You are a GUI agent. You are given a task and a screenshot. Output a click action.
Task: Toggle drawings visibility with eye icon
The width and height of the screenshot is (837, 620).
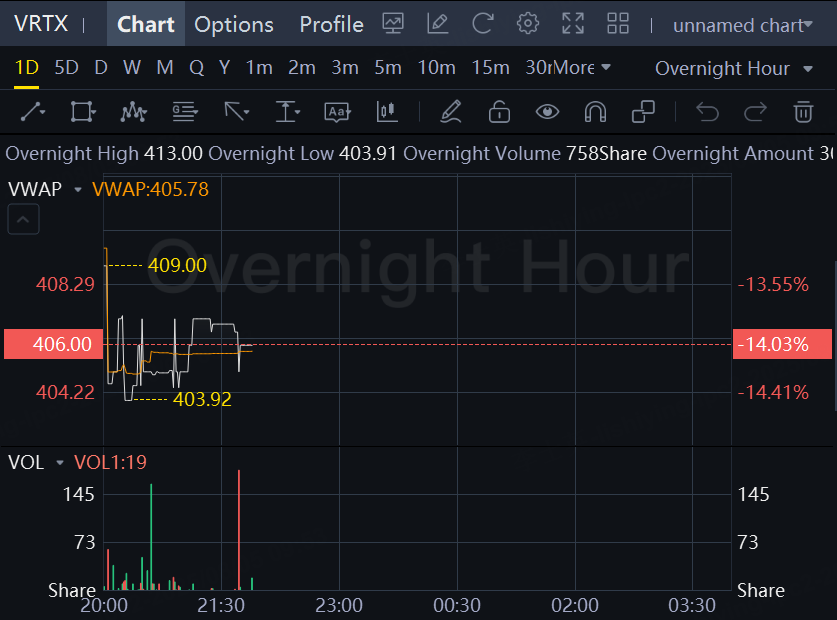(x=547, y=112)
